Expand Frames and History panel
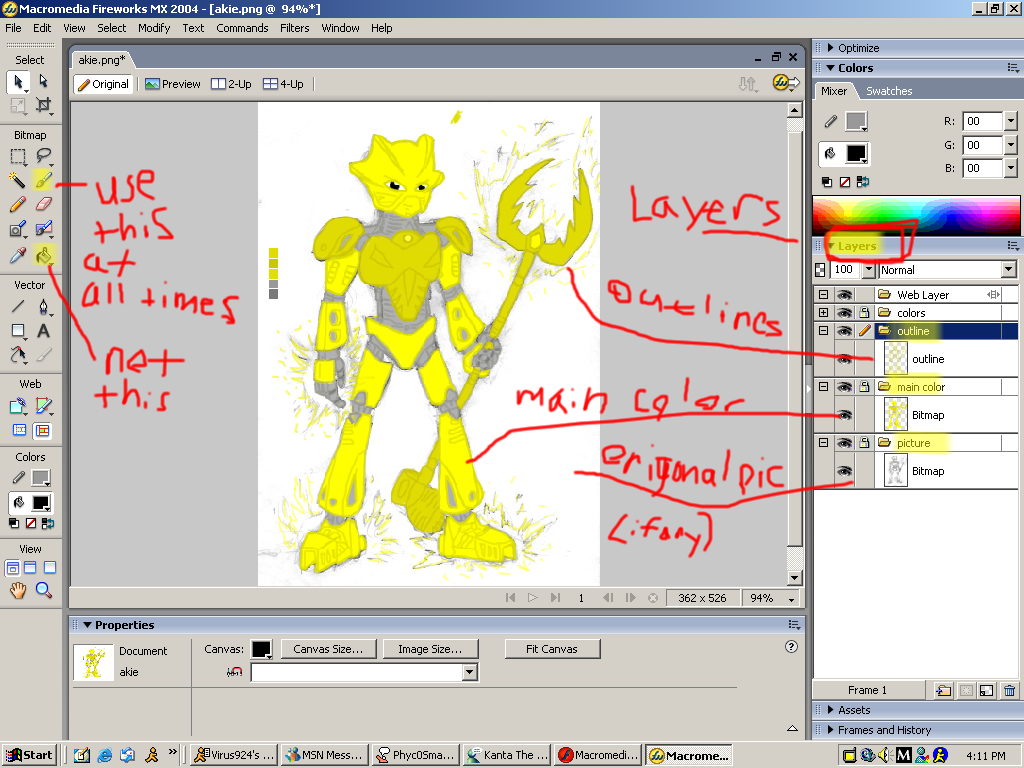This screenshot has width=1024, height=768. [831, 730]
